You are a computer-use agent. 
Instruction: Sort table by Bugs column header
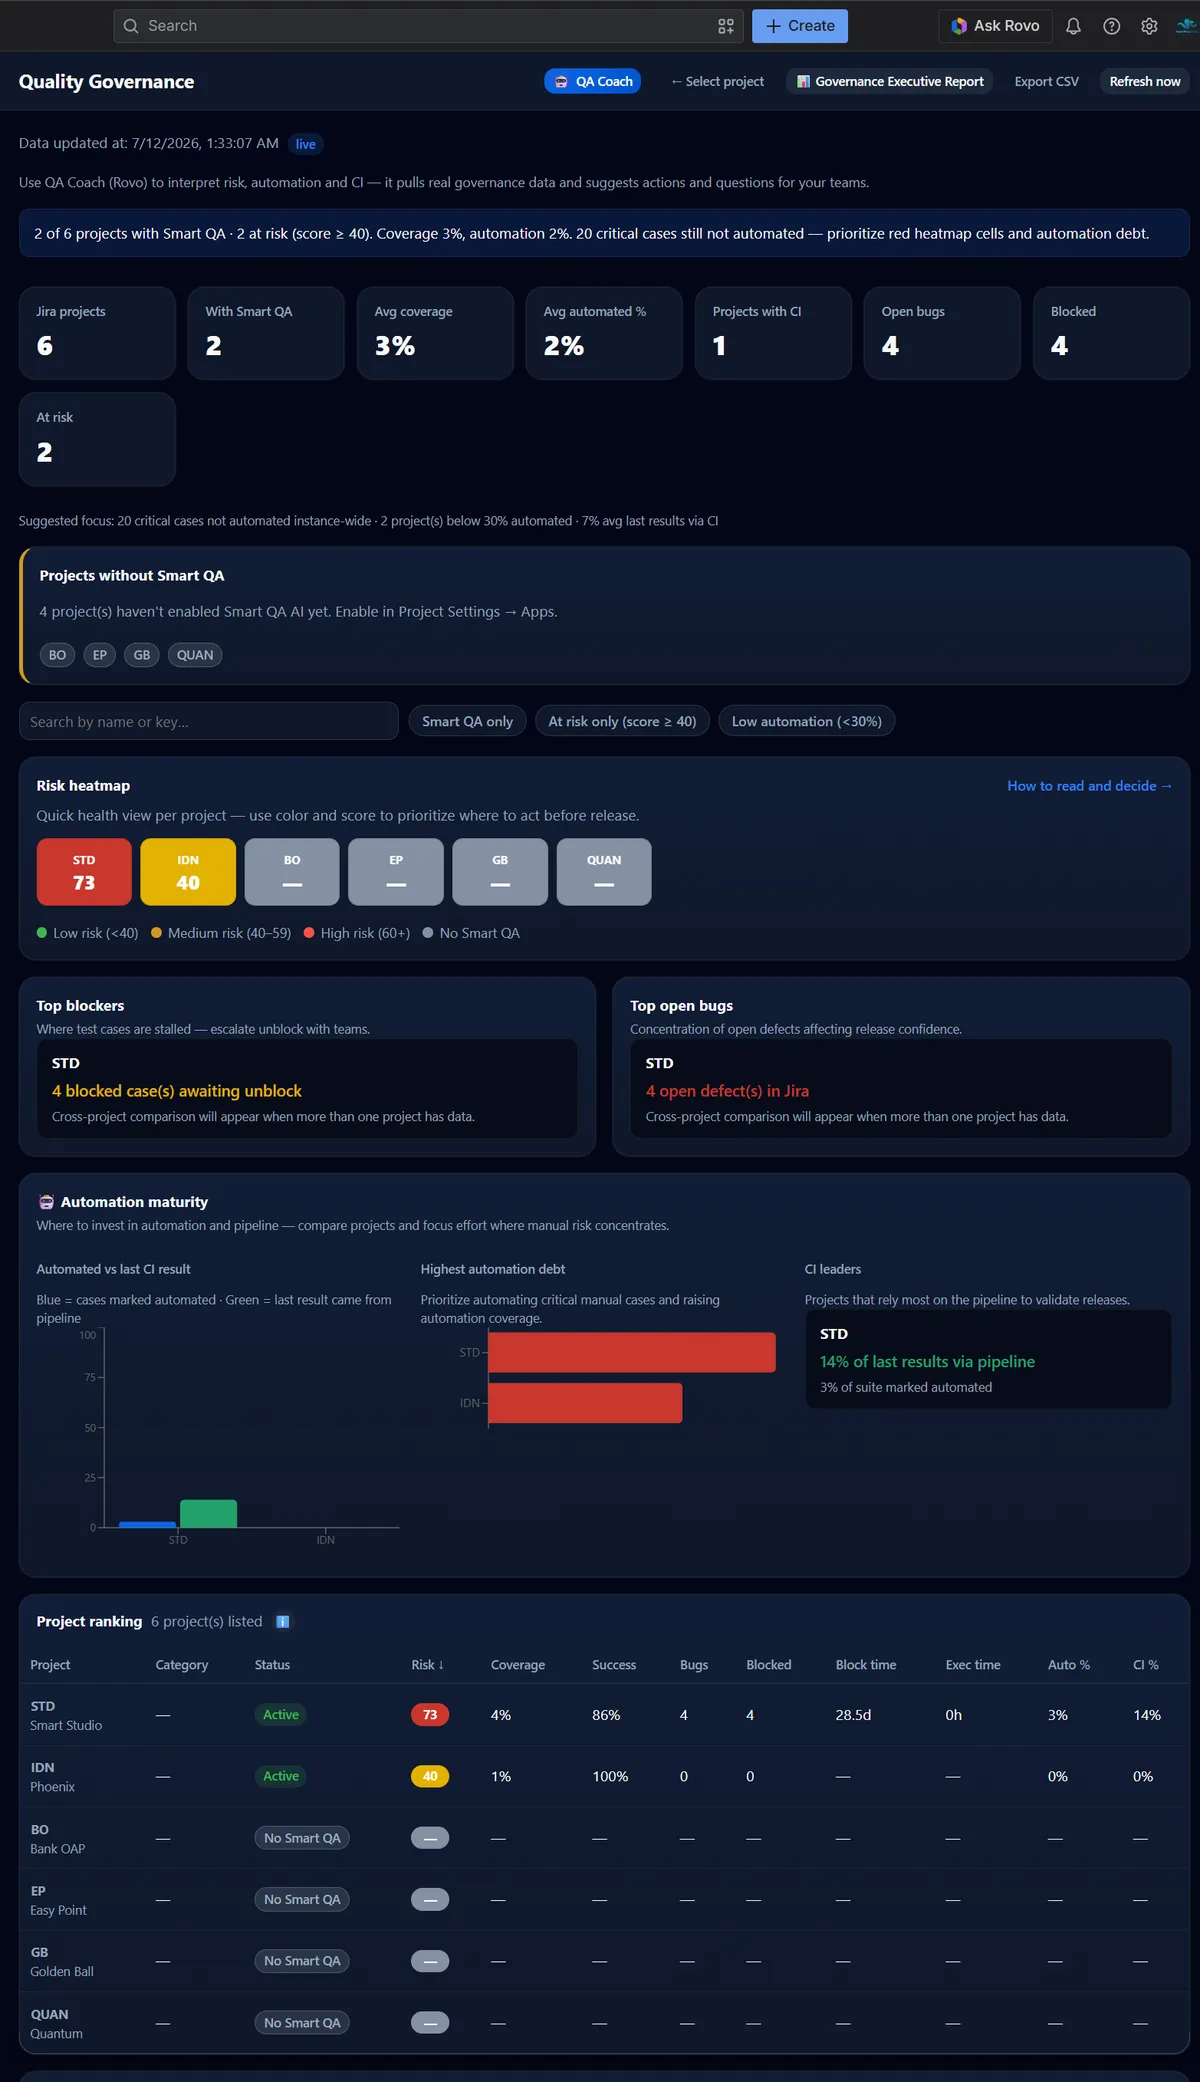(x=694, y=1665)
